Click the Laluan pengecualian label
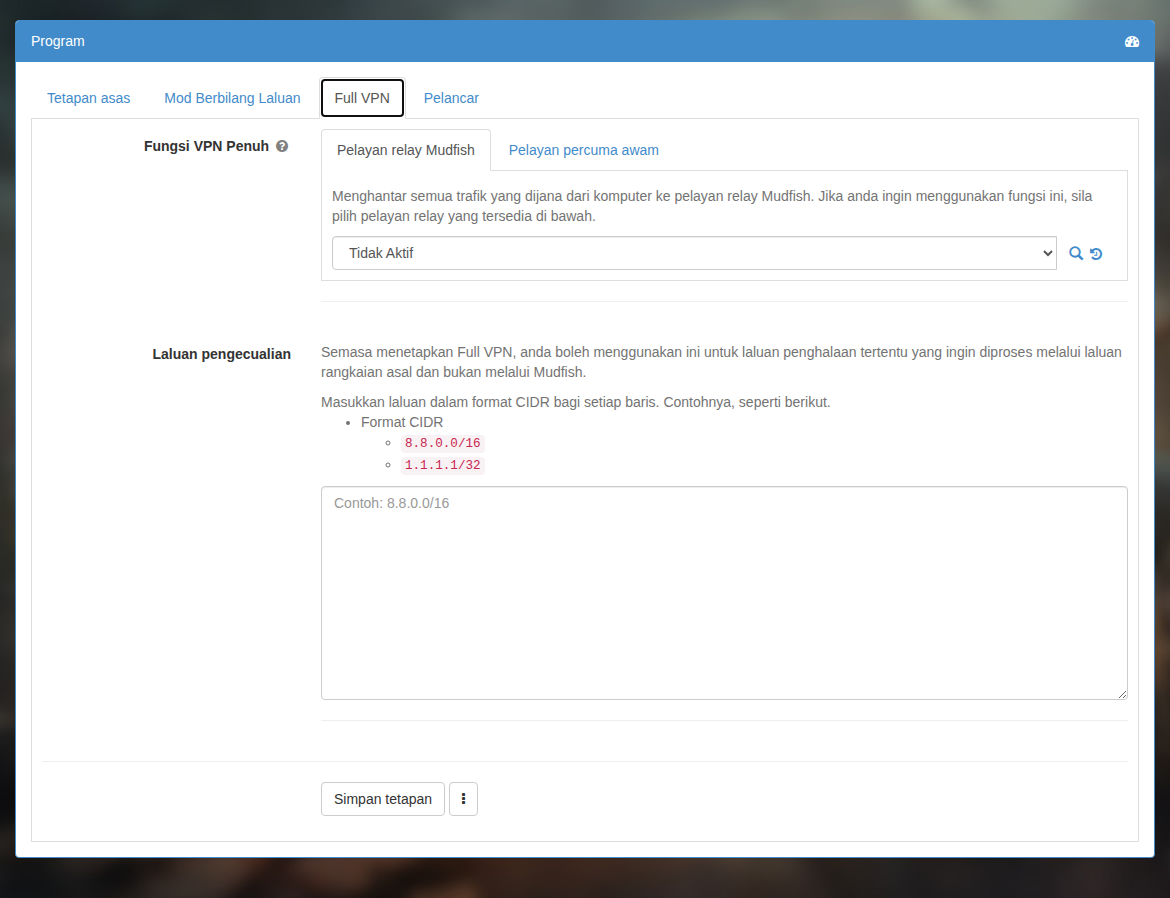The height and width of the screenshot is (898, 1170). [222, 354]
